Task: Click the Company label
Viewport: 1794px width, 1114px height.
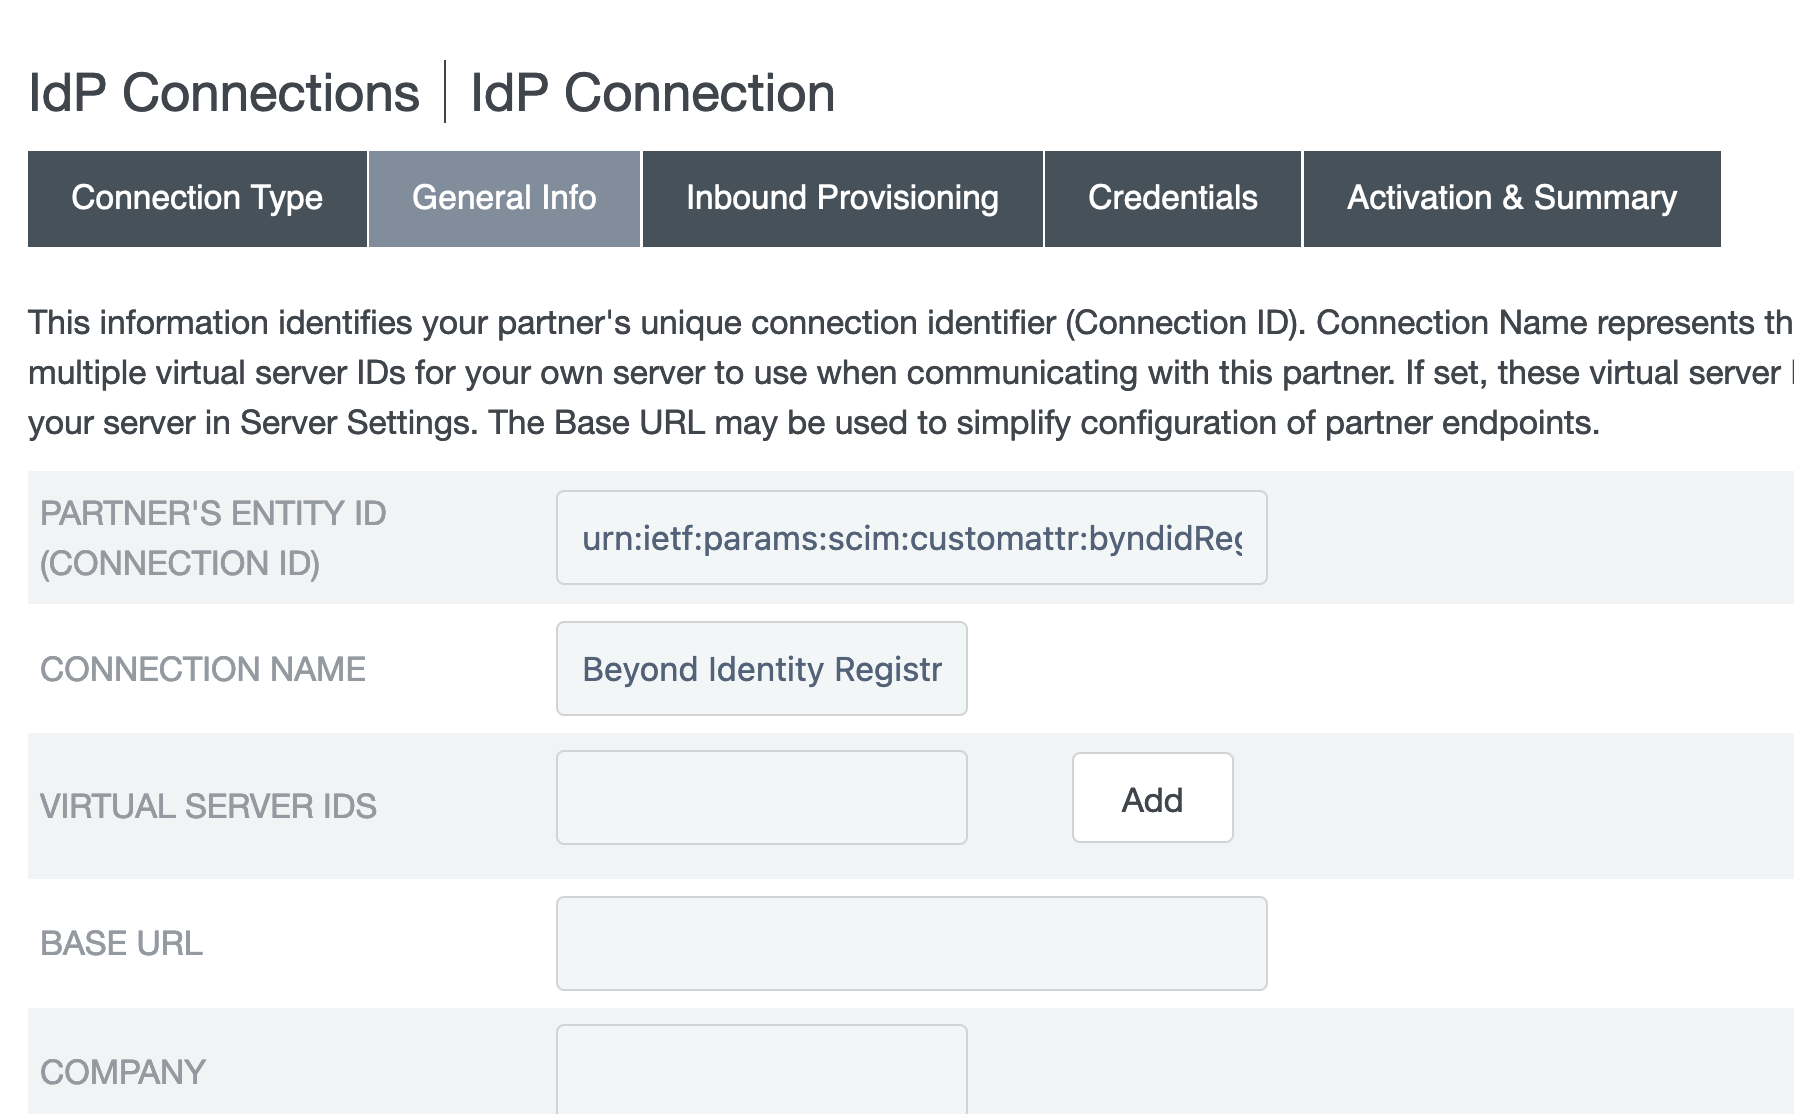Action: (x=123, y=1072)
